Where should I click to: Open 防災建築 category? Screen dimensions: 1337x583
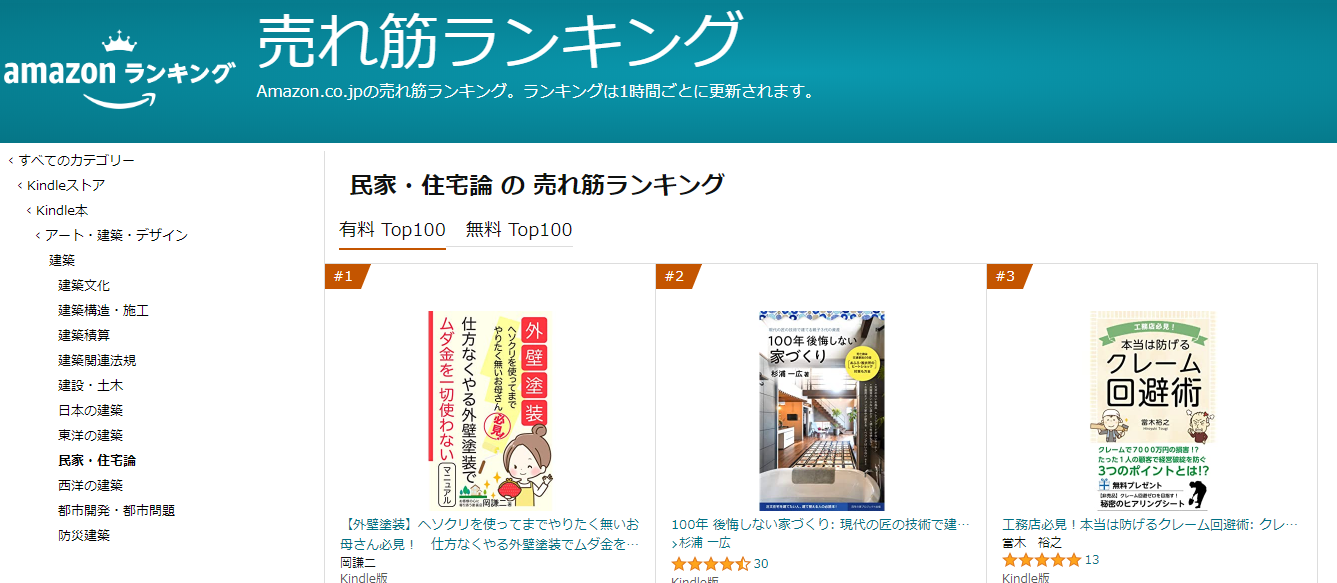pos(84,535)
